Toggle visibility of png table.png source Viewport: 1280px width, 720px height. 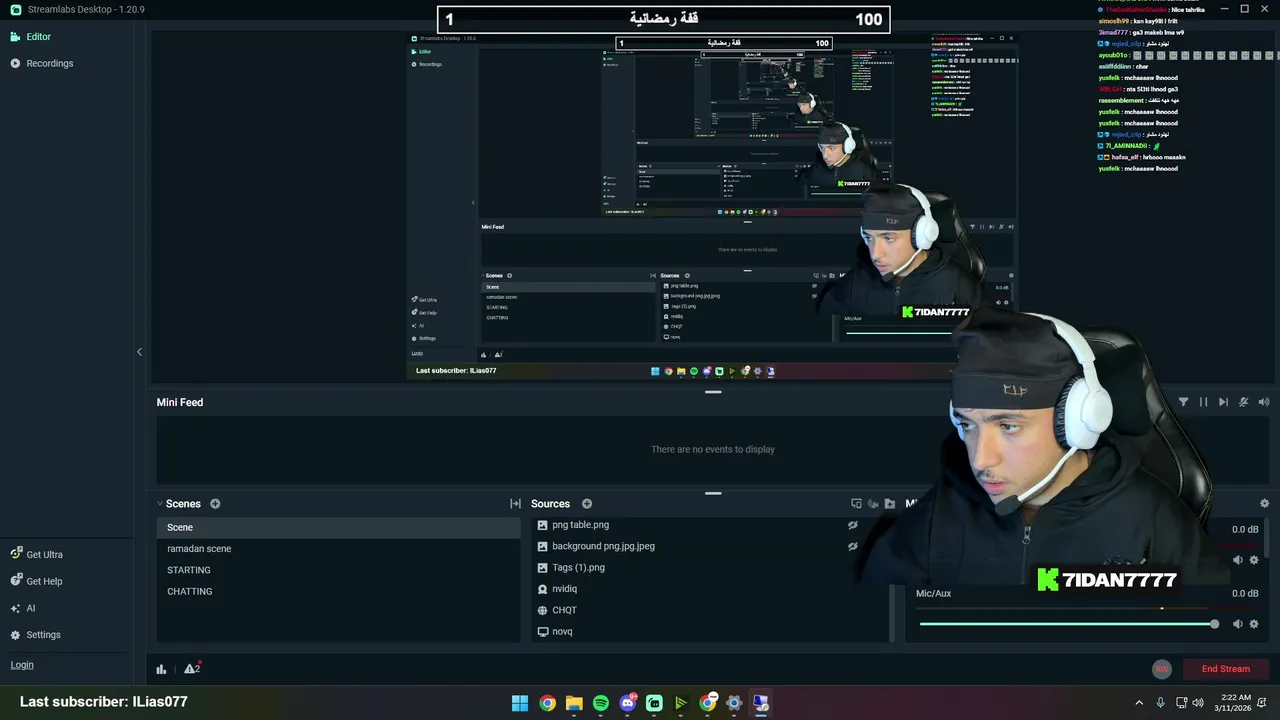853,525
